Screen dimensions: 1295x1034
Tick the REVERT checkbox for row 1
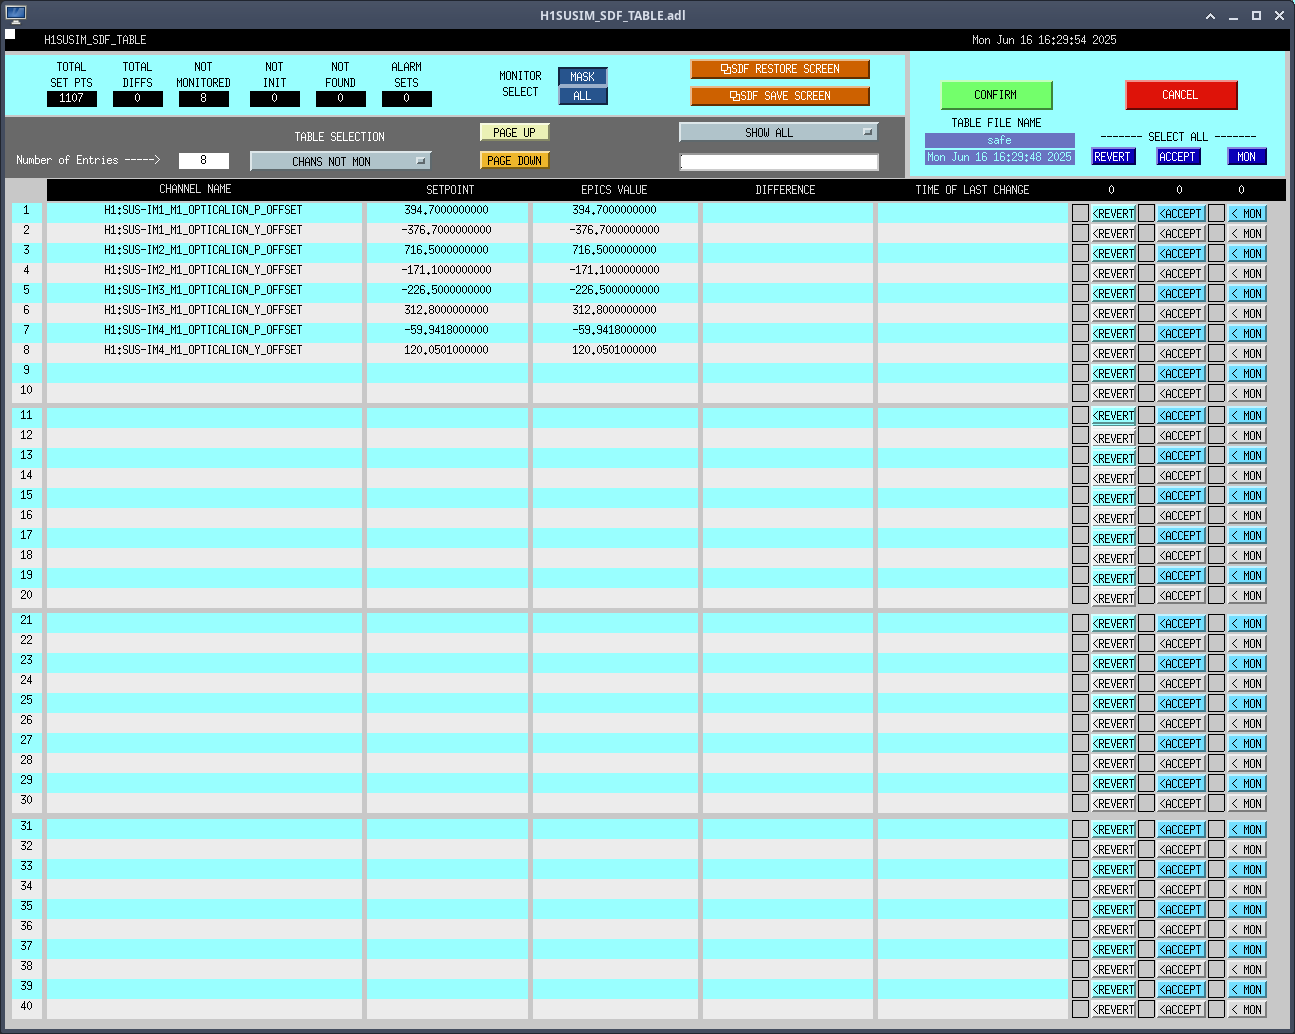(1080, 213)
